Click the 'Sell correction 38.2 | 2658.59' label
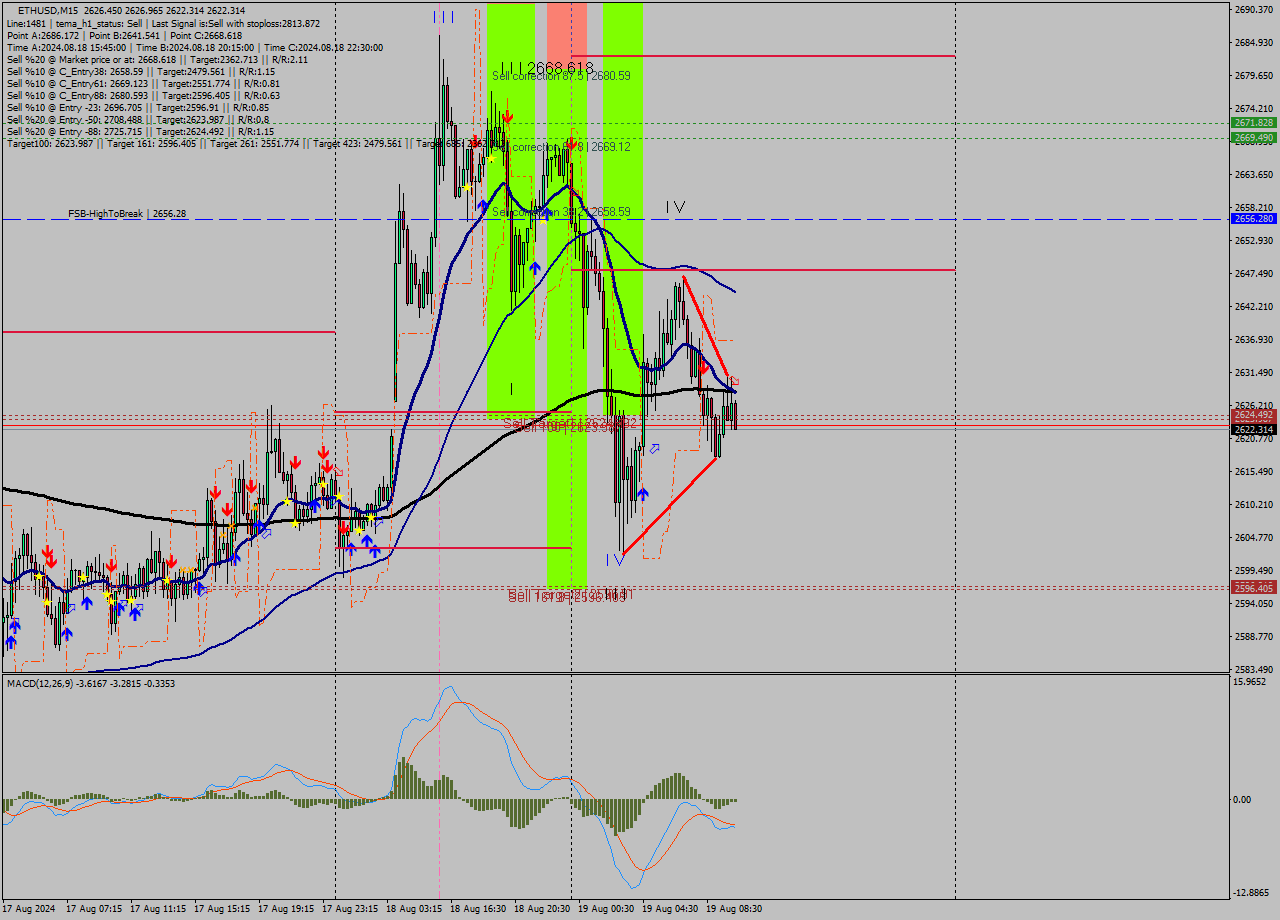The width and height of the screenshot is (1280, 920). [561, 212]
